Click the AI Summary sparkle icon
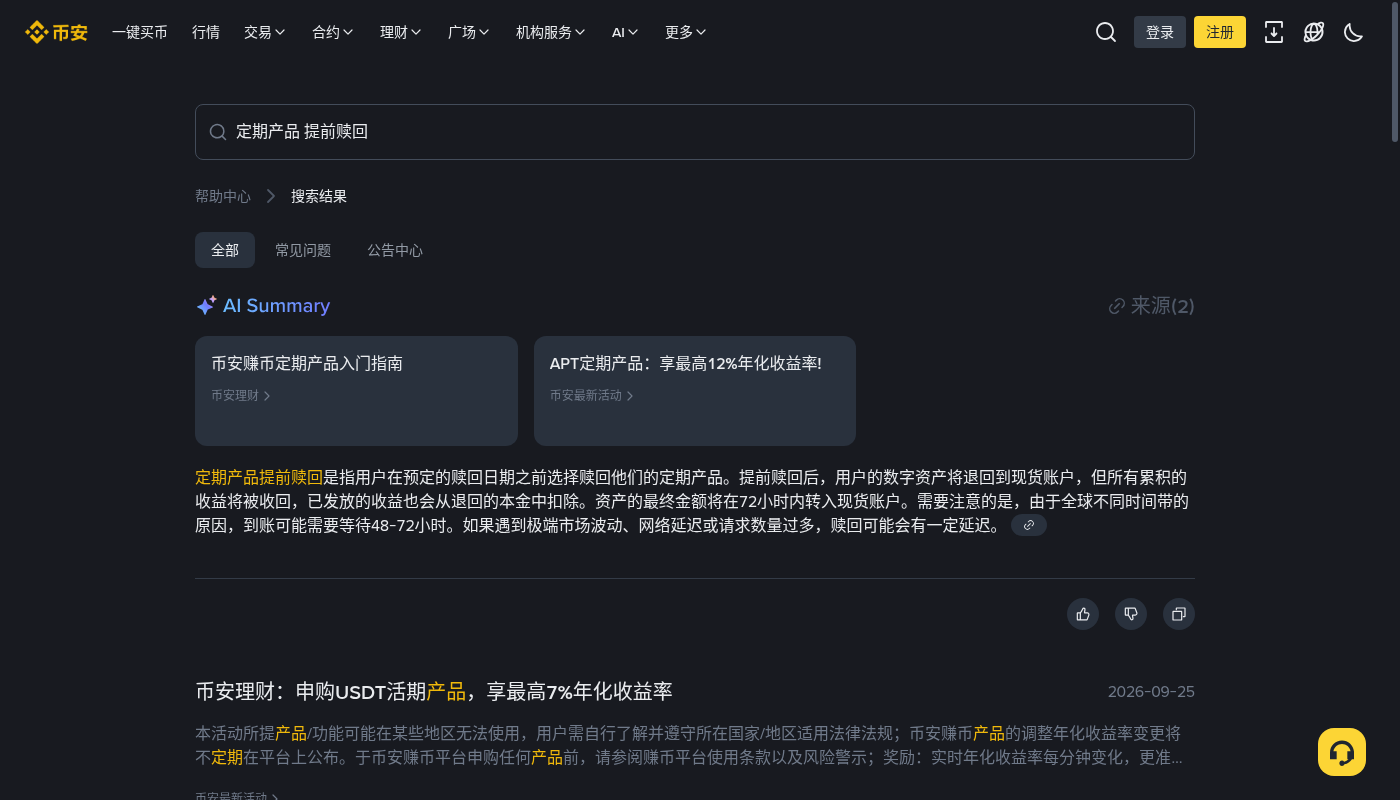The image size is (1400, 800). point(206,306)
